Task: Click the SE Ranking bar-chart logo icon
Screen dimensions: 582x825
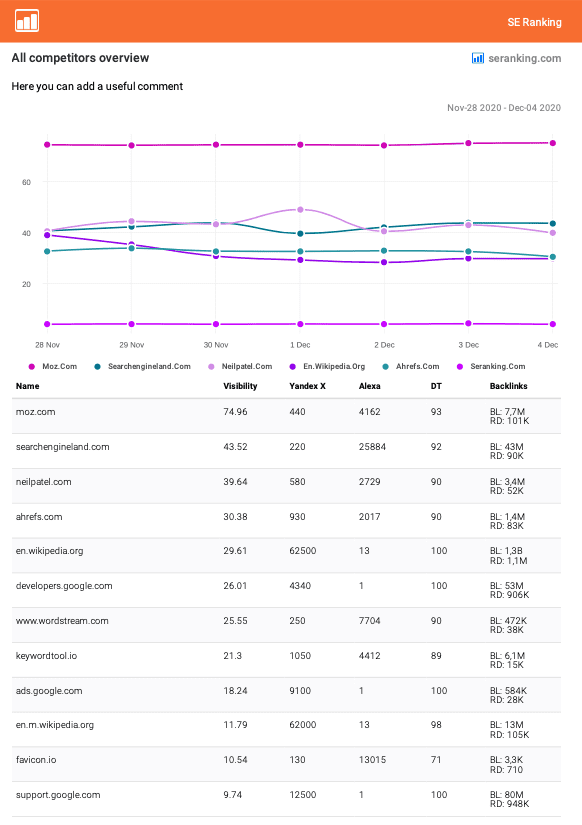Action: tap(26, 21)
